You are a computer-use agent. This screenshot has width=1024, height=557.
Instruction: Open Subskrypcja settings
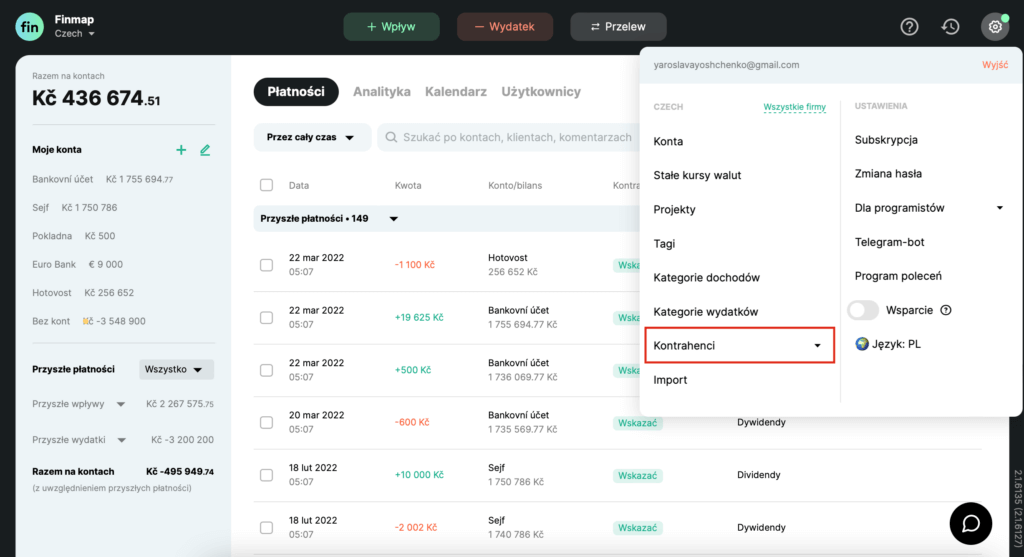point(886,140)
